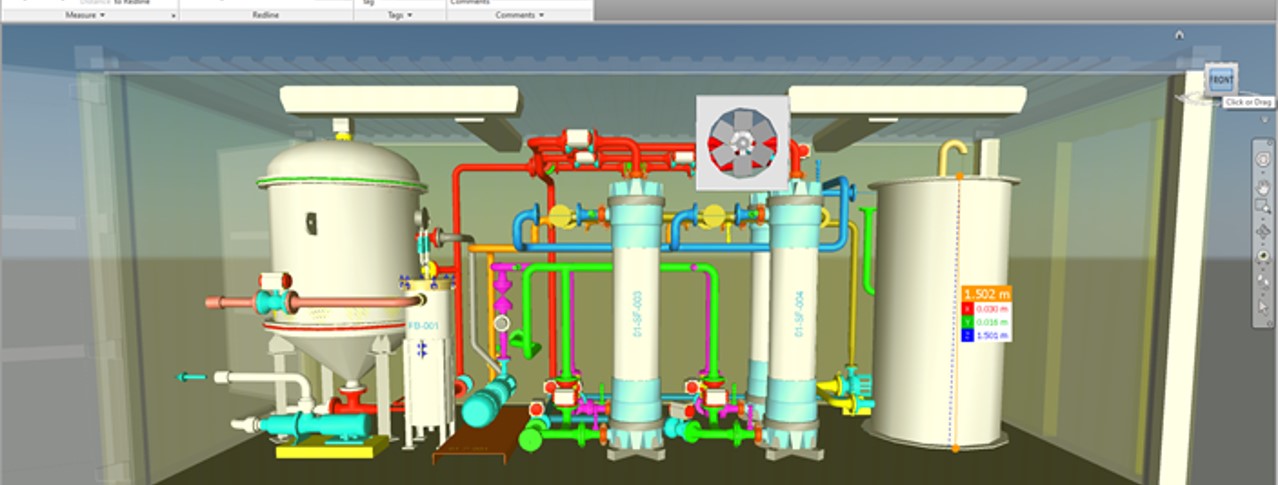Click the red X 0.030 m value
1278x485 pixels.
[986, 309]
